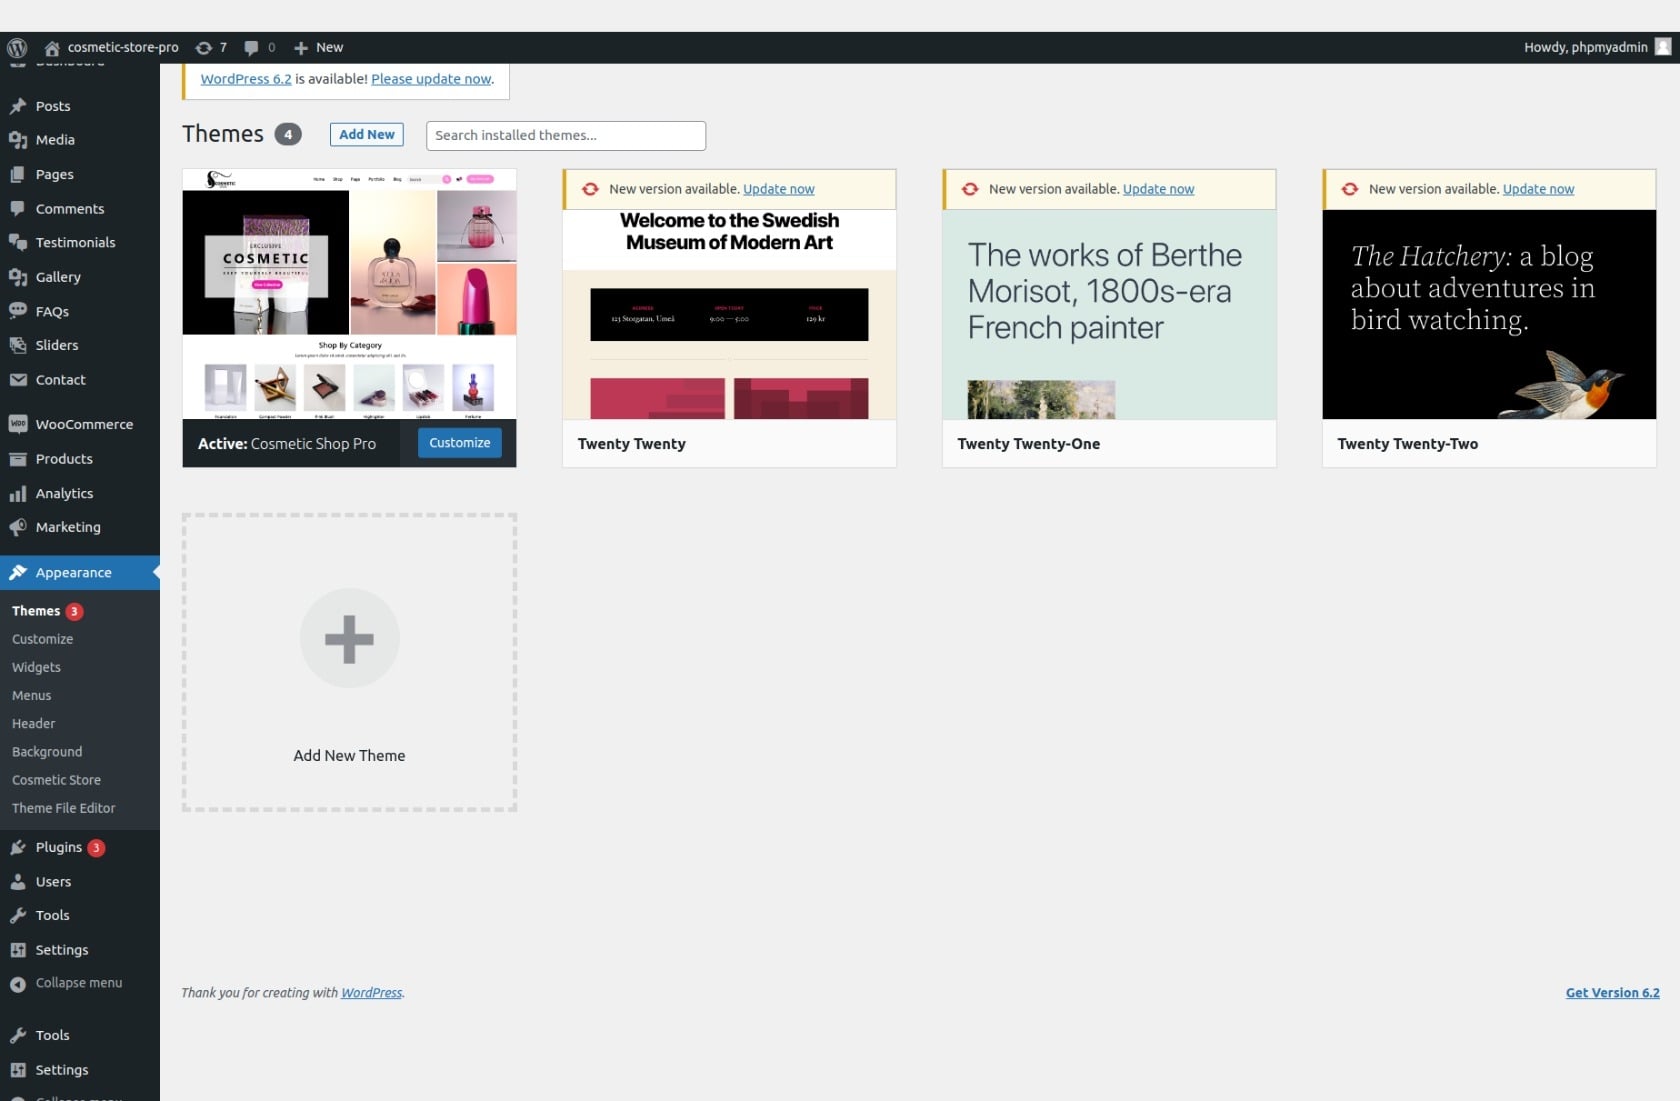Click the Add New Theme label

pos(349,756)
